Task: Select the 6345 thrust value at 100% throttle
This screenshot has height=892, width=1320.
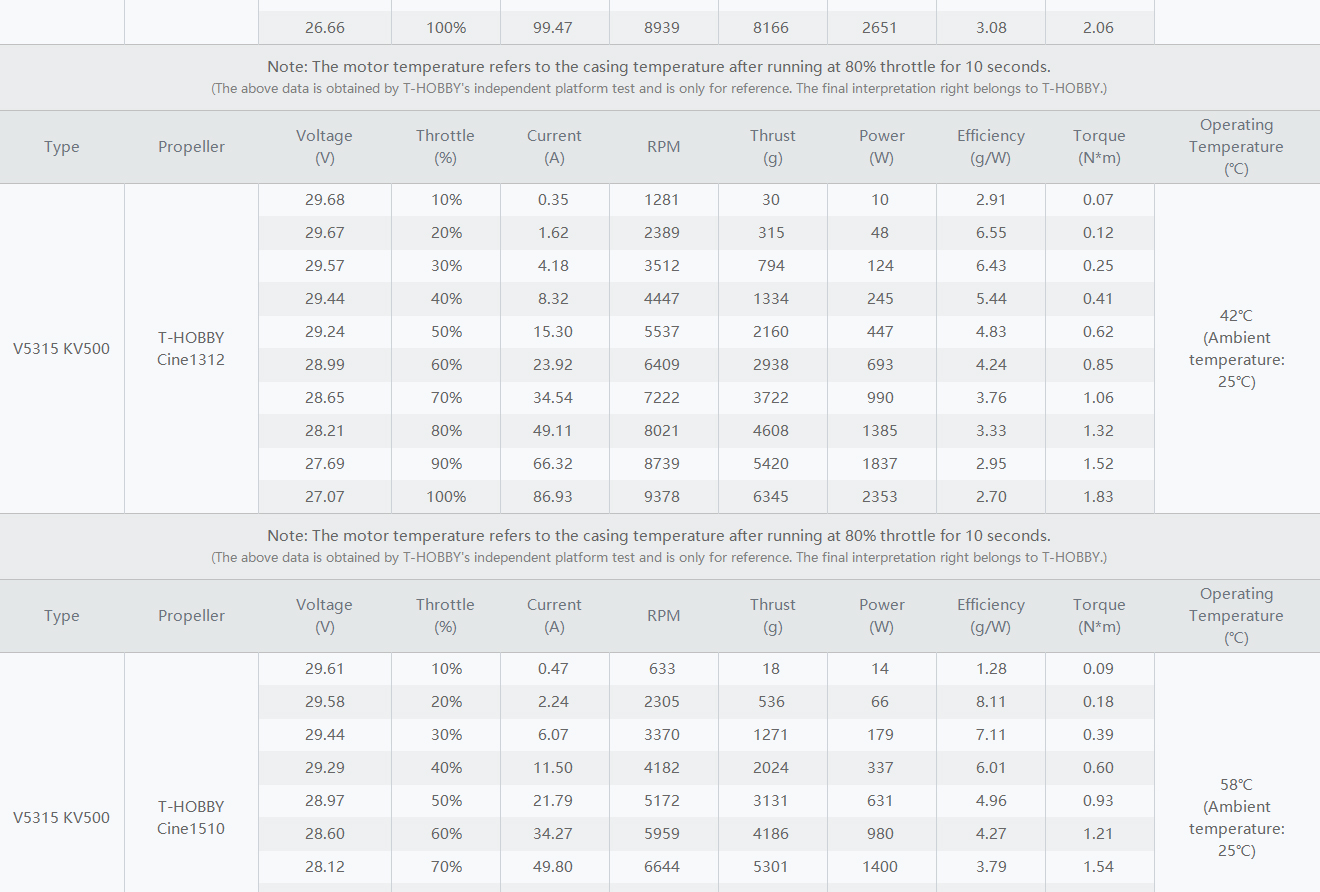Action: pyautogui.click(x=771, y=497)
